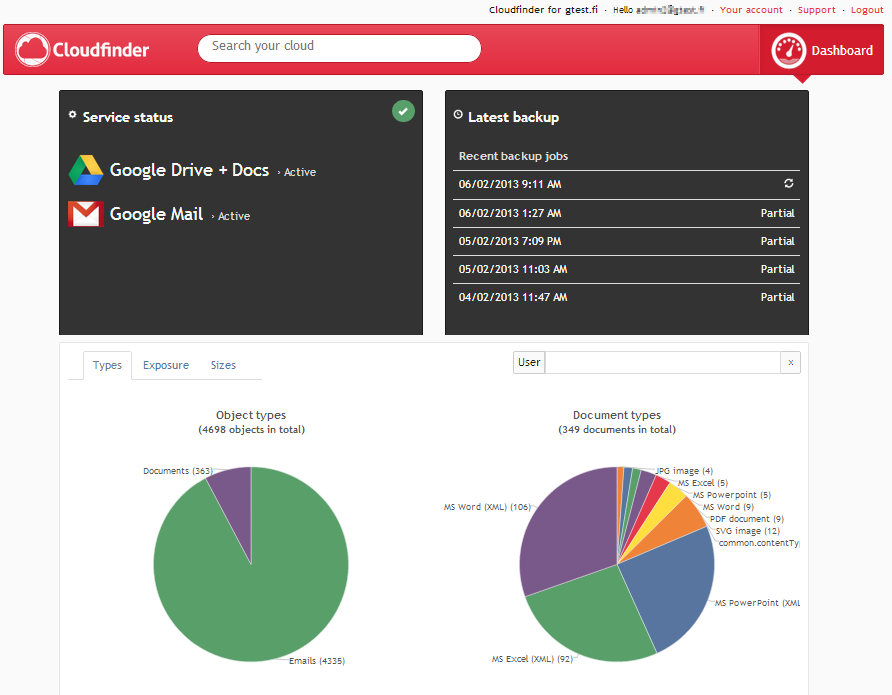Click the User filter text field

[x=662, y=363]
